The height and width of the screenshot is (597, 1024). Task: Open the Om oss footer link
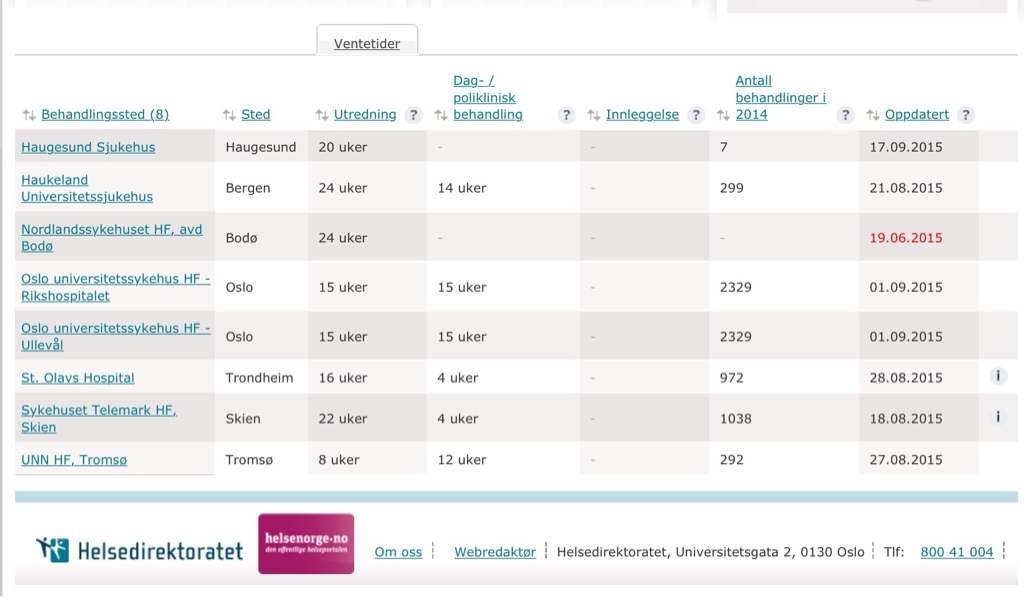398,552
